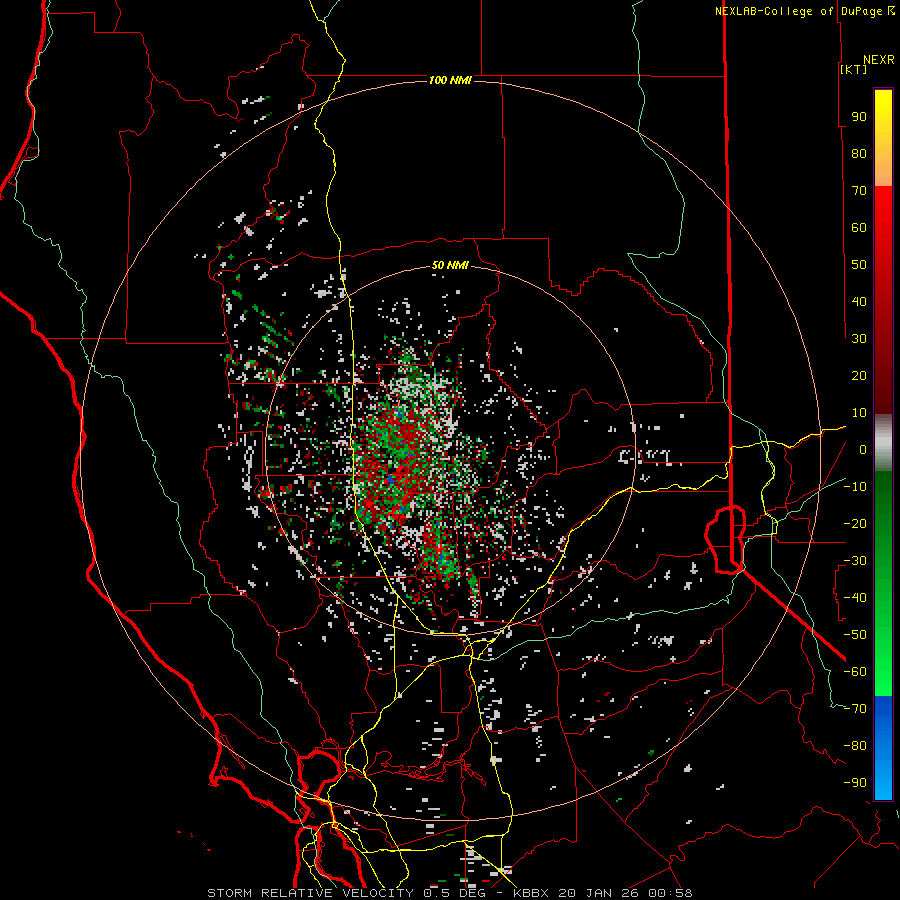Pick the red outbound segment of the color bar
900x900 pixels.
tap(883, 300)
